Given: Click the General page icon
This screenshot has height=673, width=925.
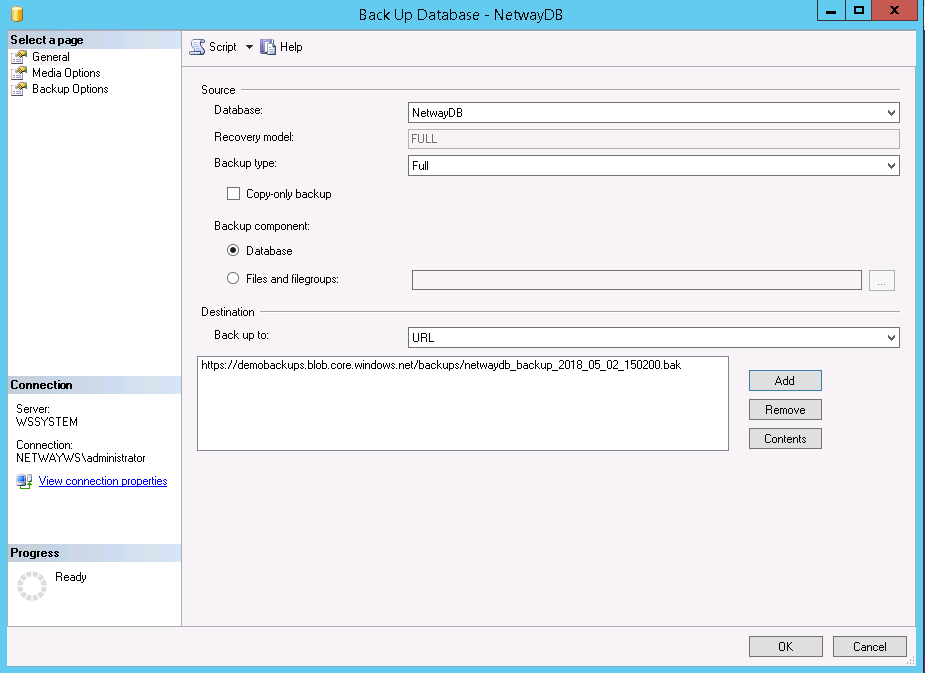Looking at the screenshot, I should coord(18,57).
